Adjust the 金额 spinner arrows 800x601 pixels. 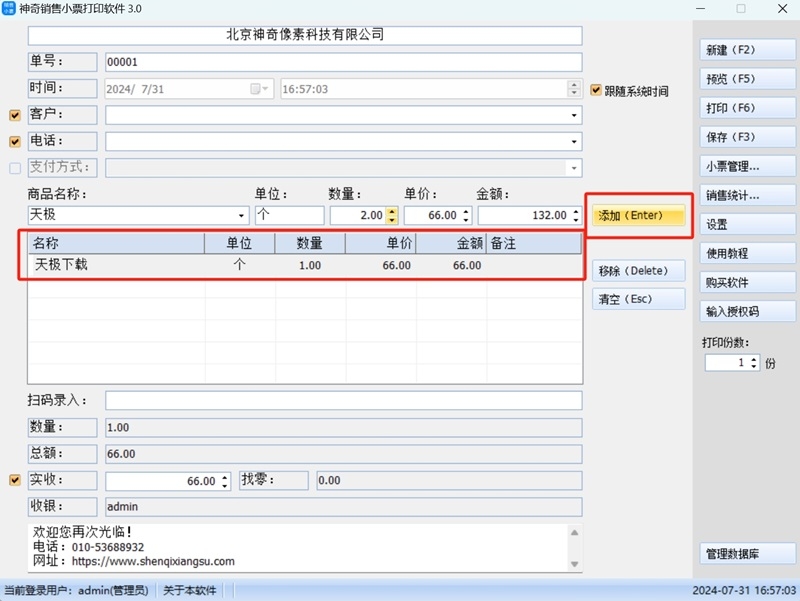coord(576,215)
